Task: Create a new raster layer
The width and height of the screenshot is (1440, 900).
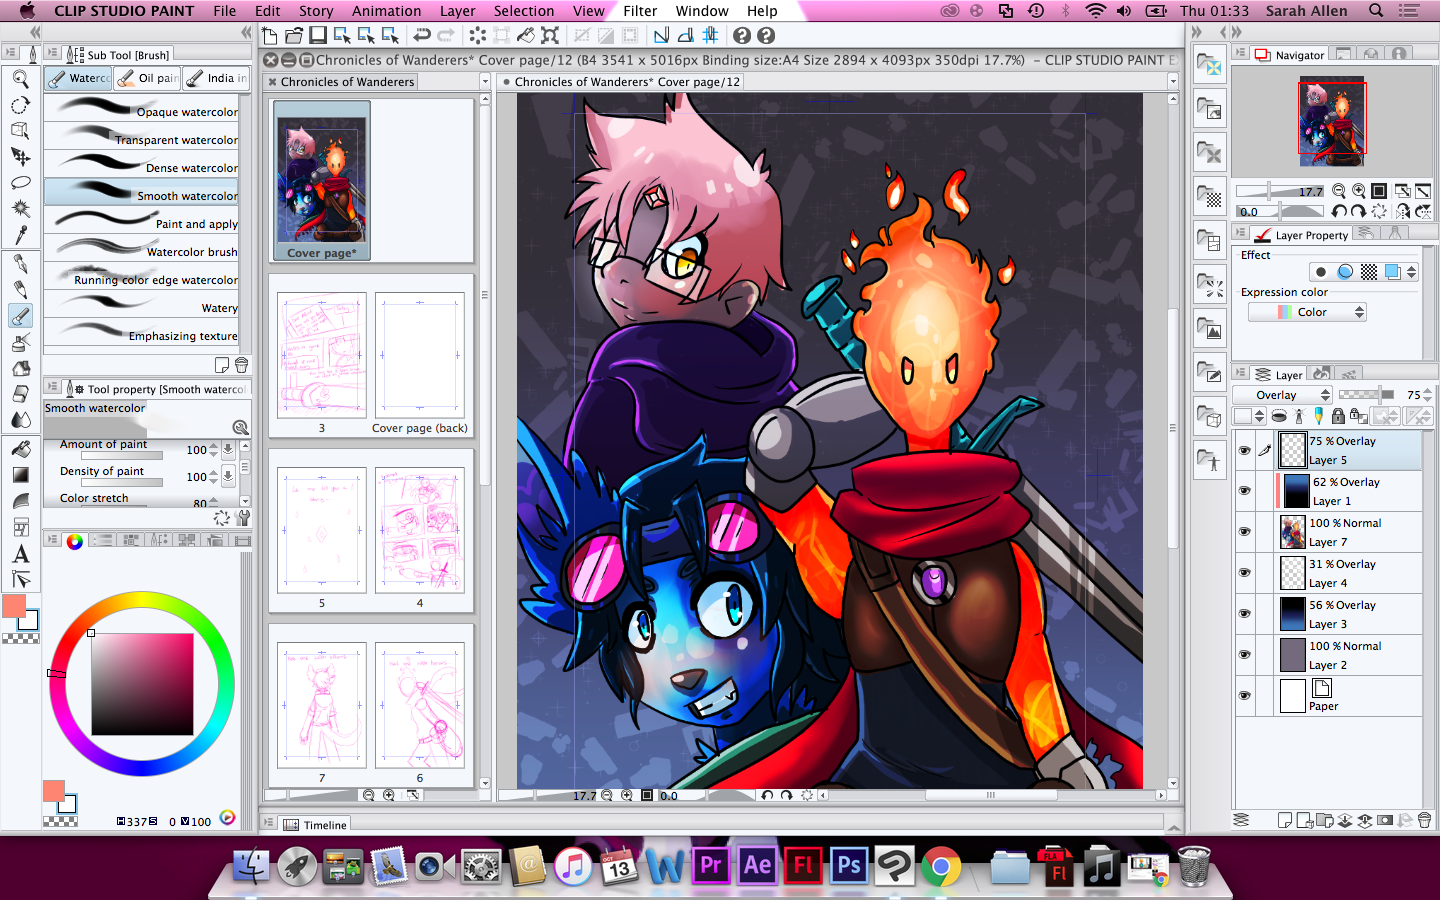Action: (x=1285, y=820)
